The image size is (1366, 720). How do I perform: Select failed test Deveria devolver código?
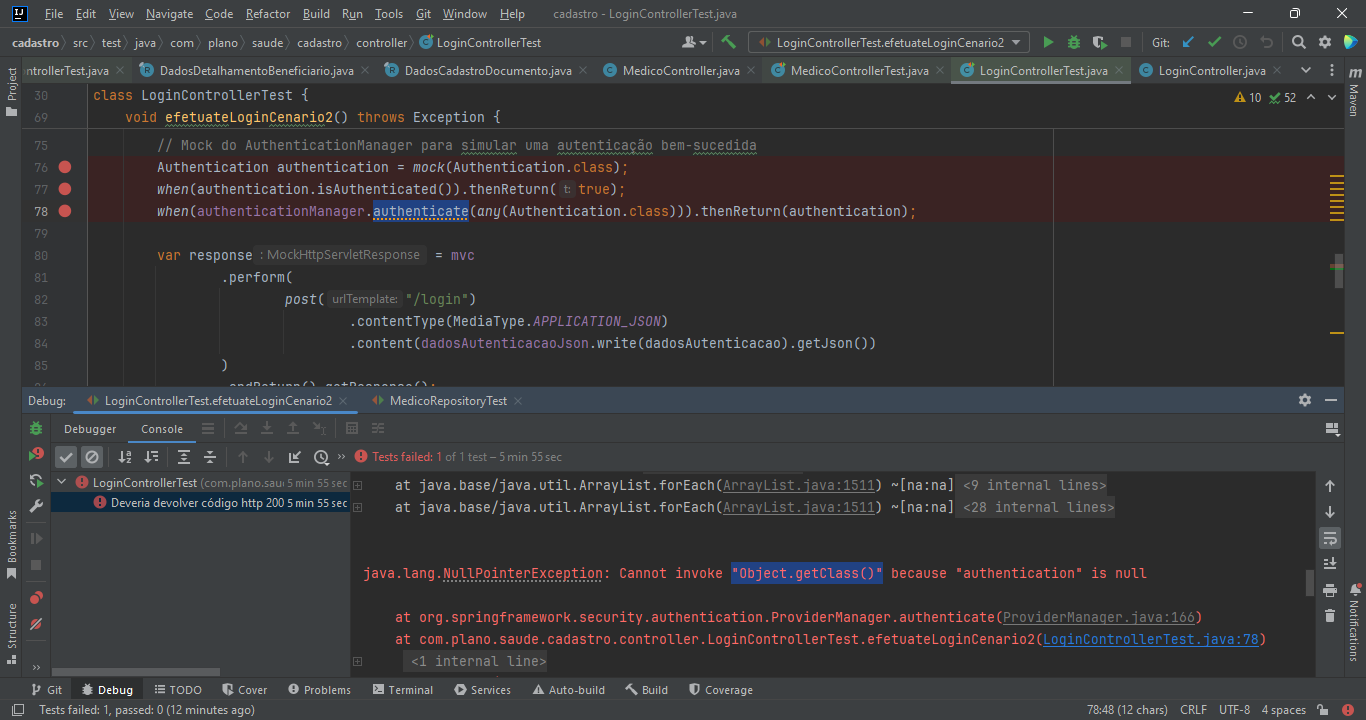coord(200,503)
